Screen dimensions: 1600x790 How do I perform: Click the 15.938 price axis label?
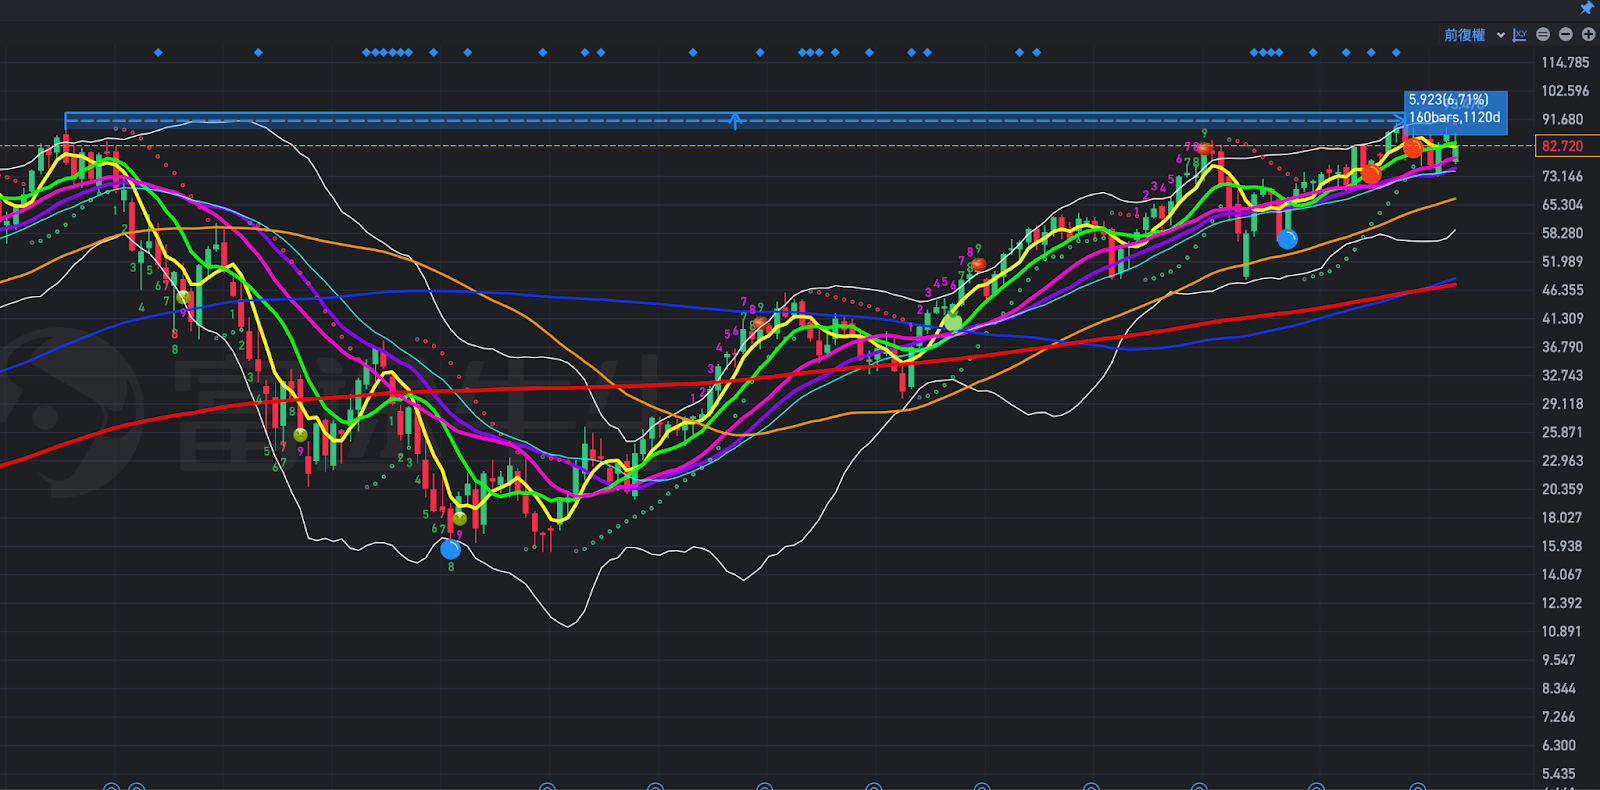(x=1562, y=547)
